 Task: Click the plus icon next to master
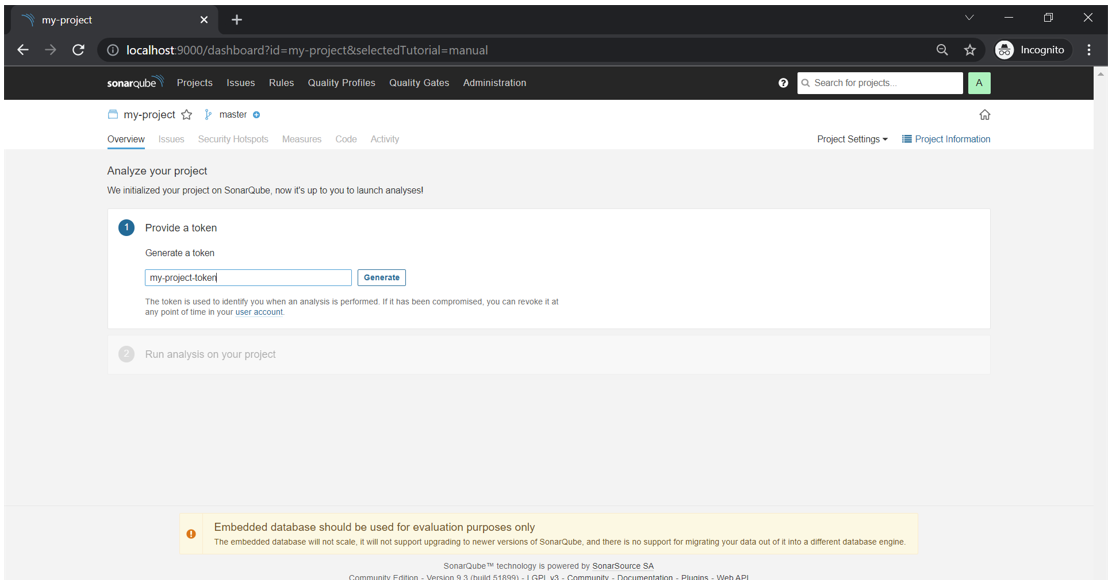tap(256, 115)
